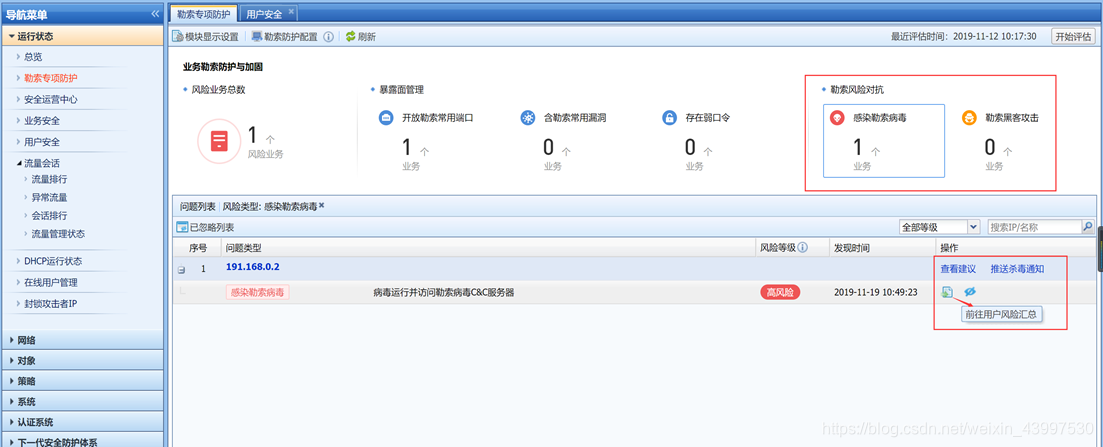1103x447 pixels.
Task: Click the search magnifier icon
Action: tap(1086, 228)
